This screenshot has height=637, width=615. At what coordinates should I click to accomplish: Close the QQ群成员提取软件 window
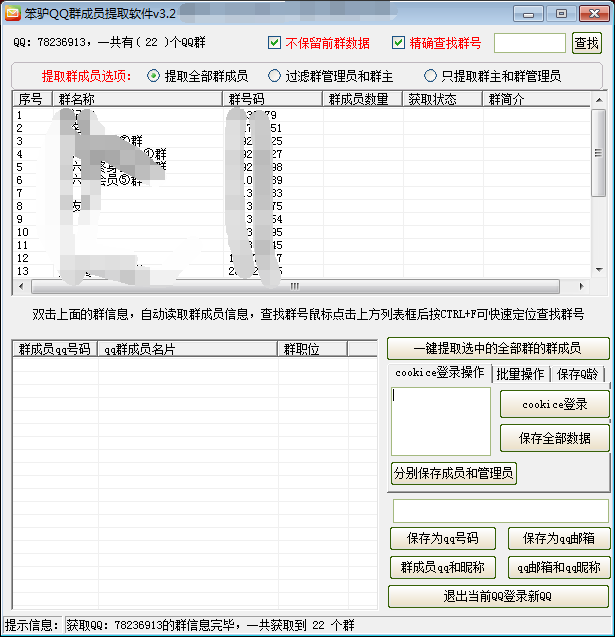click(x=594, y=14)
